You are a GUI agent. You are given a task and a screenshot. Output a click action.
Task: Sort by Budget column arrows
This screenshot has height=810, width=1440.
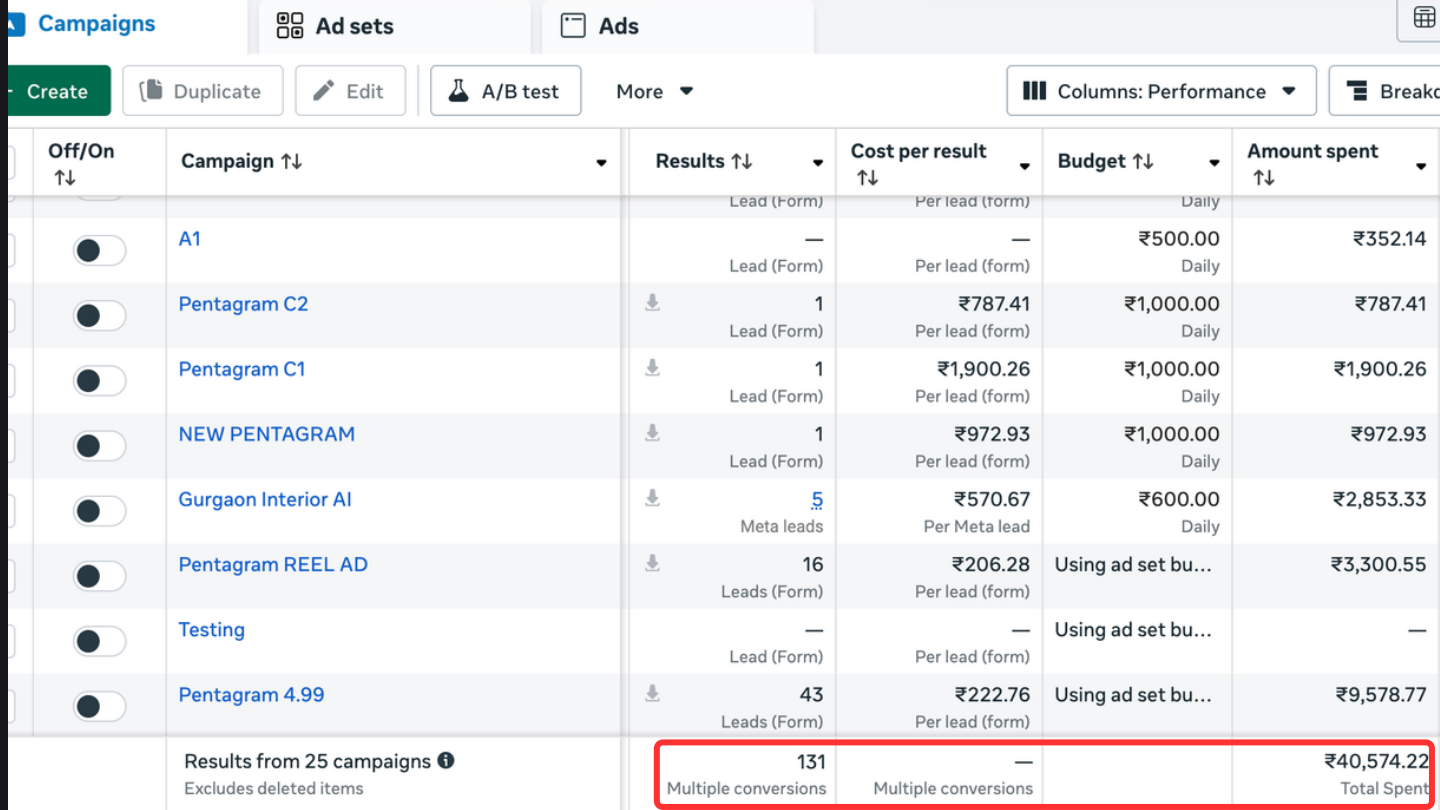coord(1142,161)
